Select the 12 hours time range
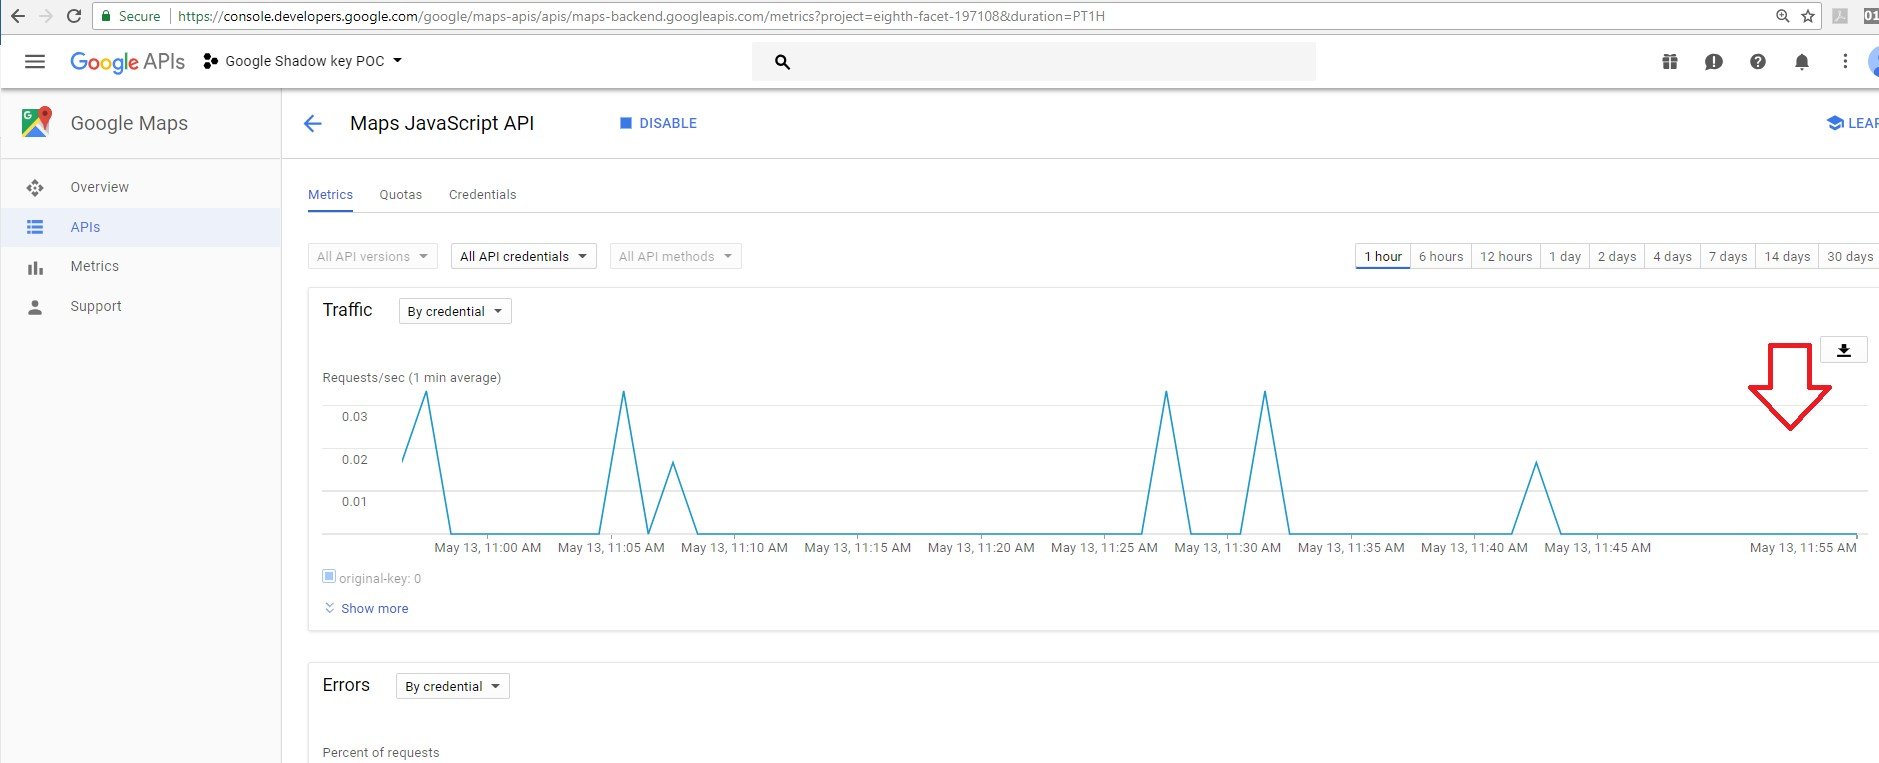Image resolution: width=1879 pixels, height=763 pixels. (1506, 256)
